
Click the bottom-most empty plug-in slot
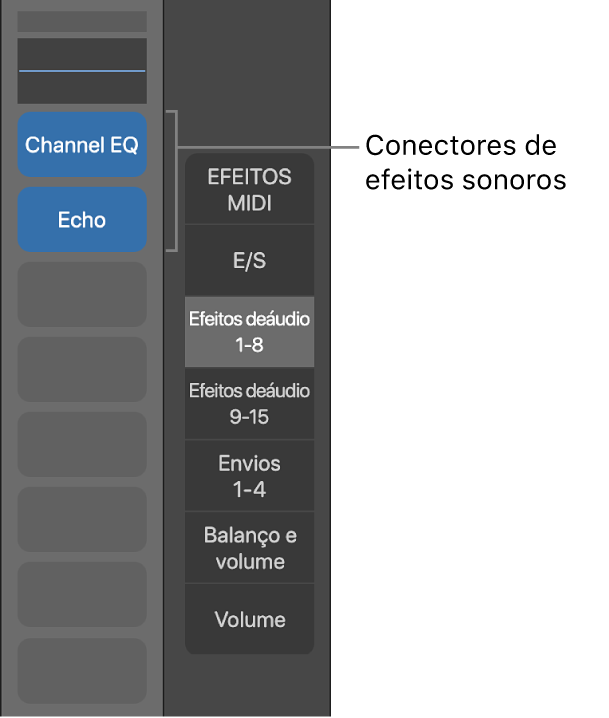(x=82, y=670)
